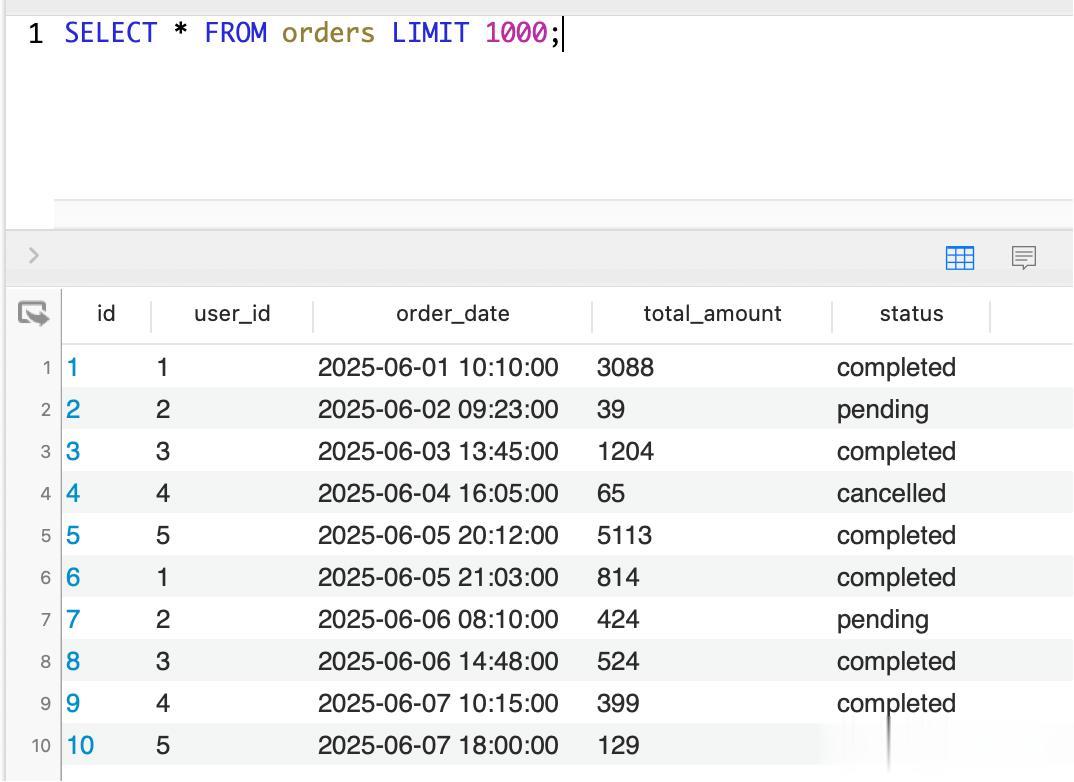Click the orders table name in query
The width and height of the screenshot is (1074, 782).
(x=328, y=34)
